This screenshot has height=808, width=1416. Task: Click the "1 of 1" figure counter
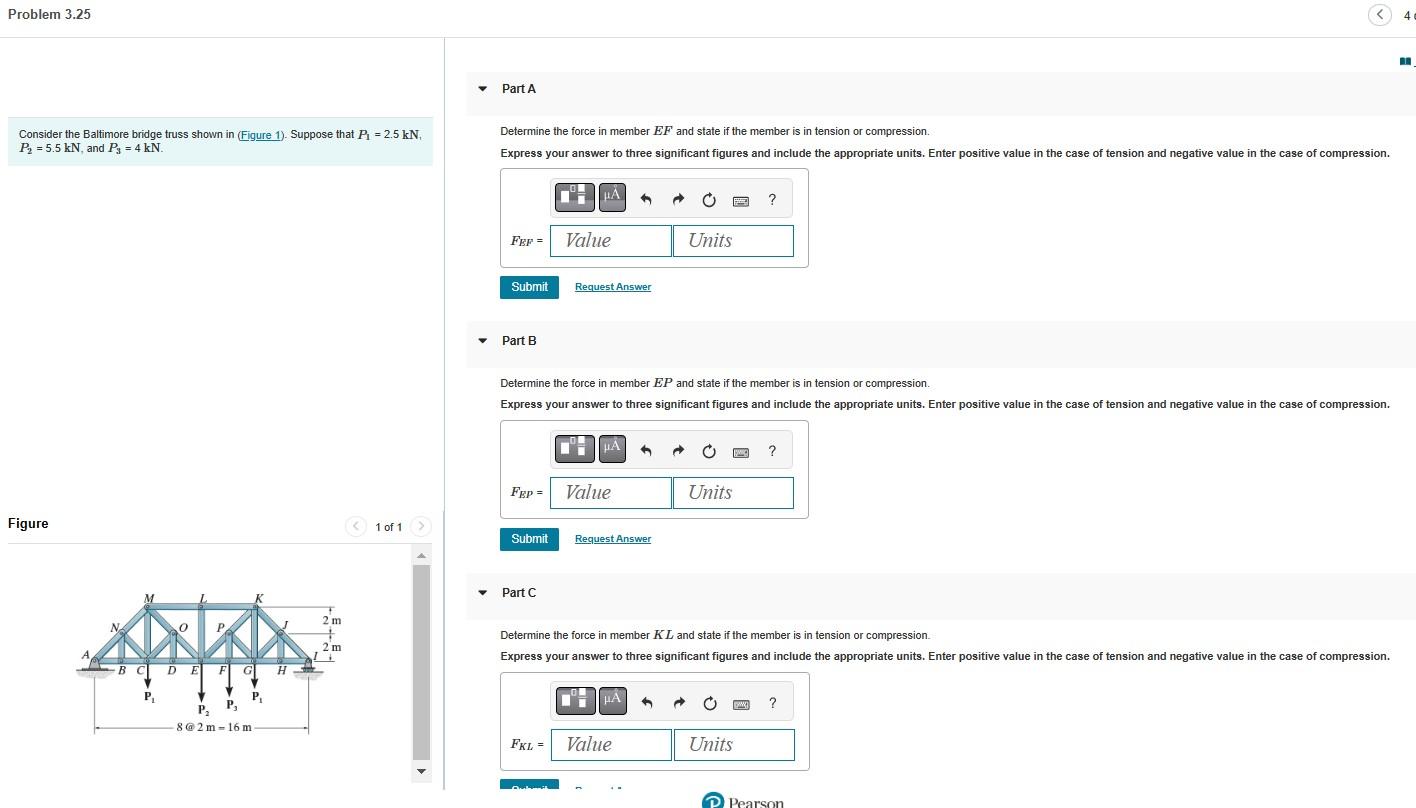389,527
